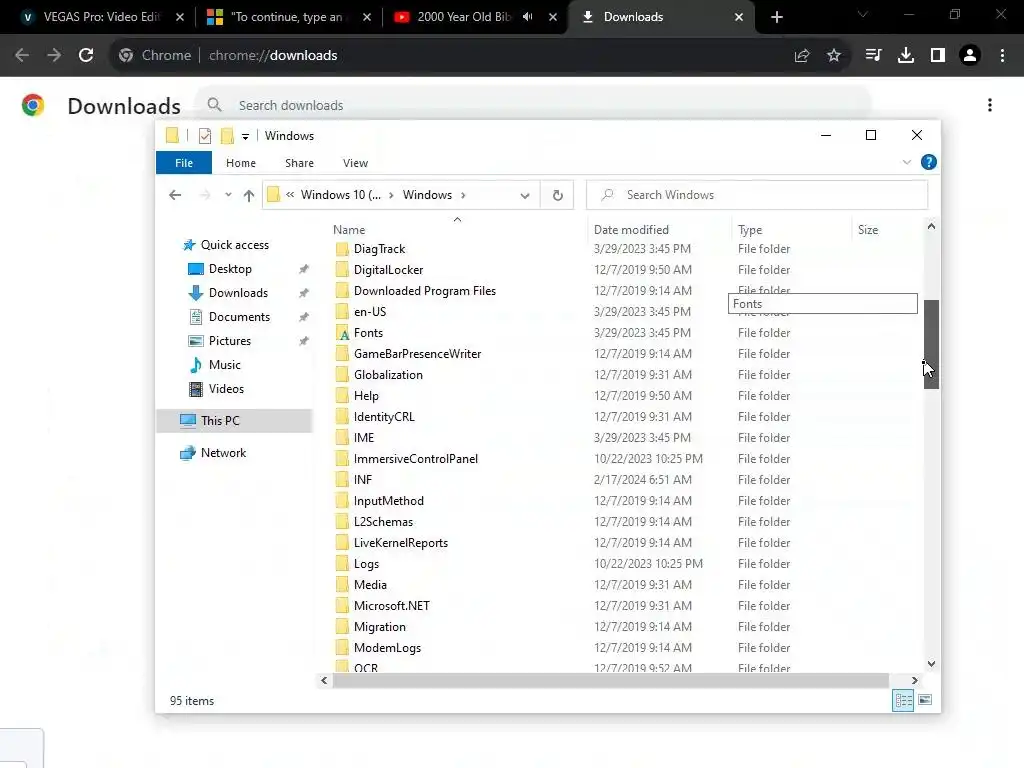Select the Microsoft.NET folder
Viewport: 1024px width, 768px height.
[x=391, y=605]
